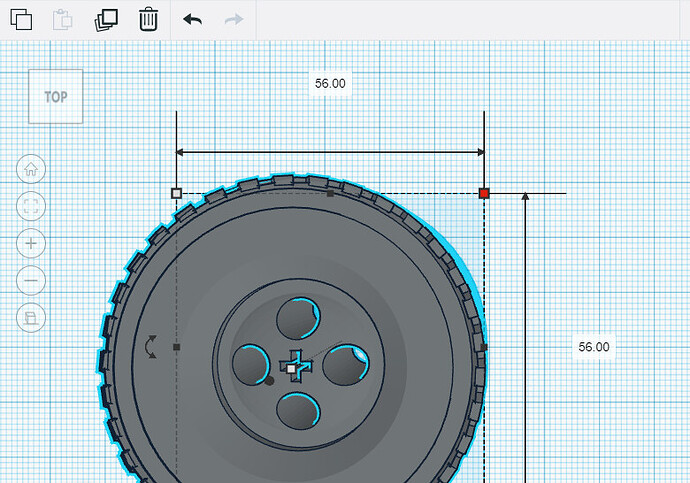690x483 pixels.
Task: Click the TOP view cube face
Action: [55, 96]
